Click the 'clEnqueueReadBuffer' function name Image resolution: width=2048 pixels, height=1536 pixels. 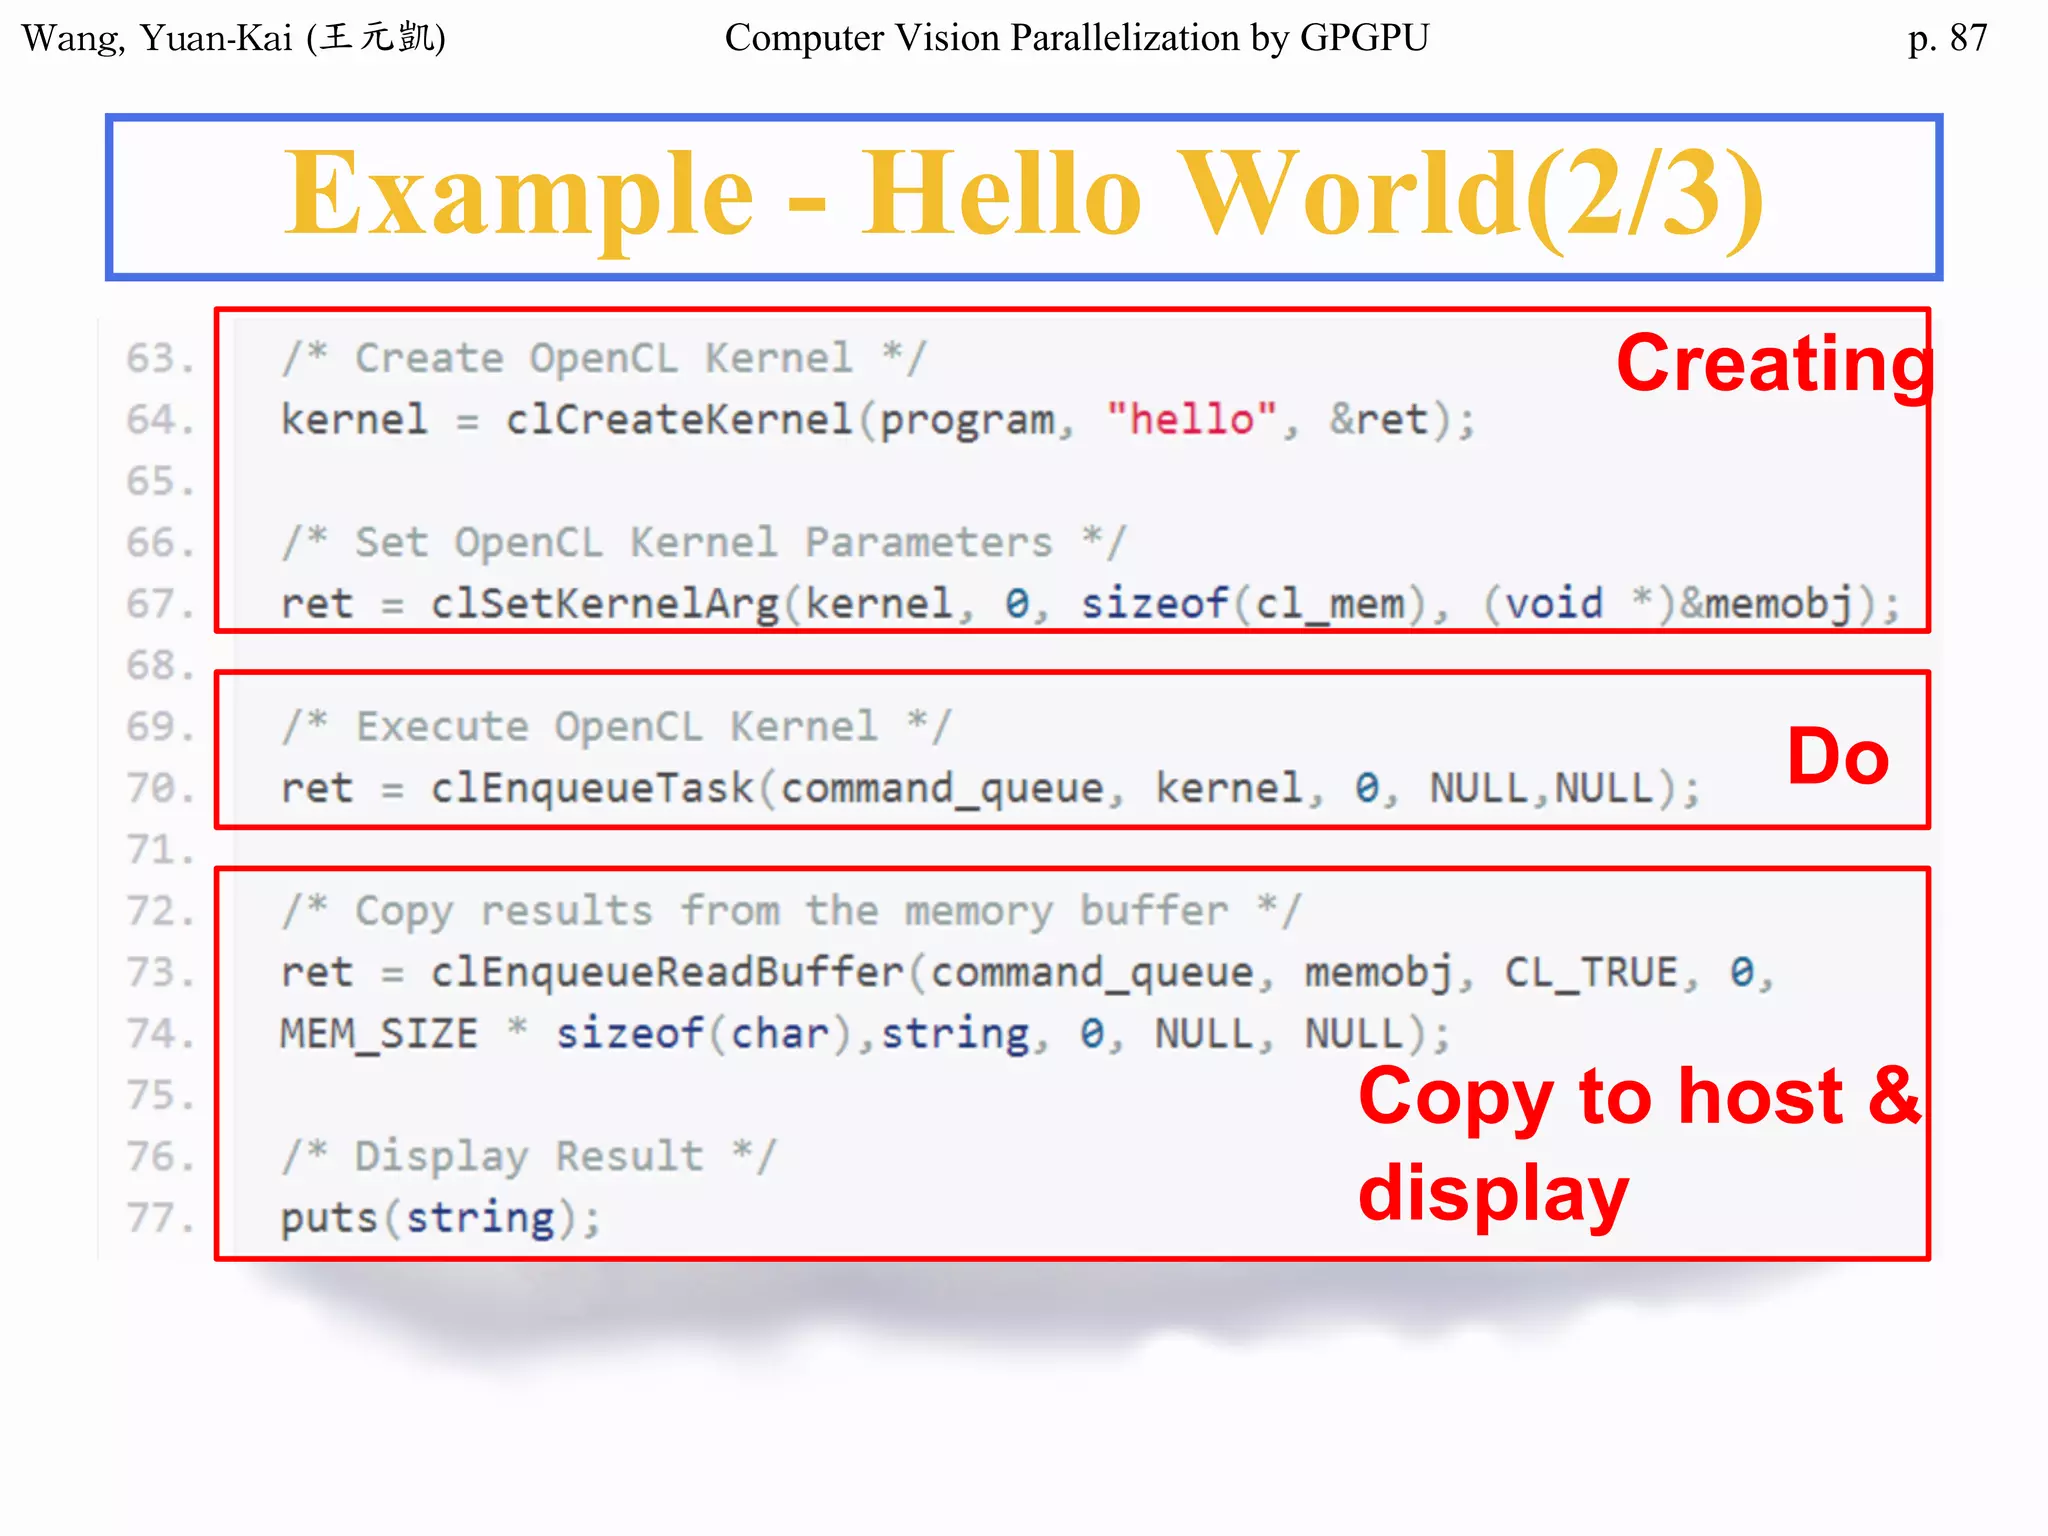pyautogui.click(x=667, y=973)
